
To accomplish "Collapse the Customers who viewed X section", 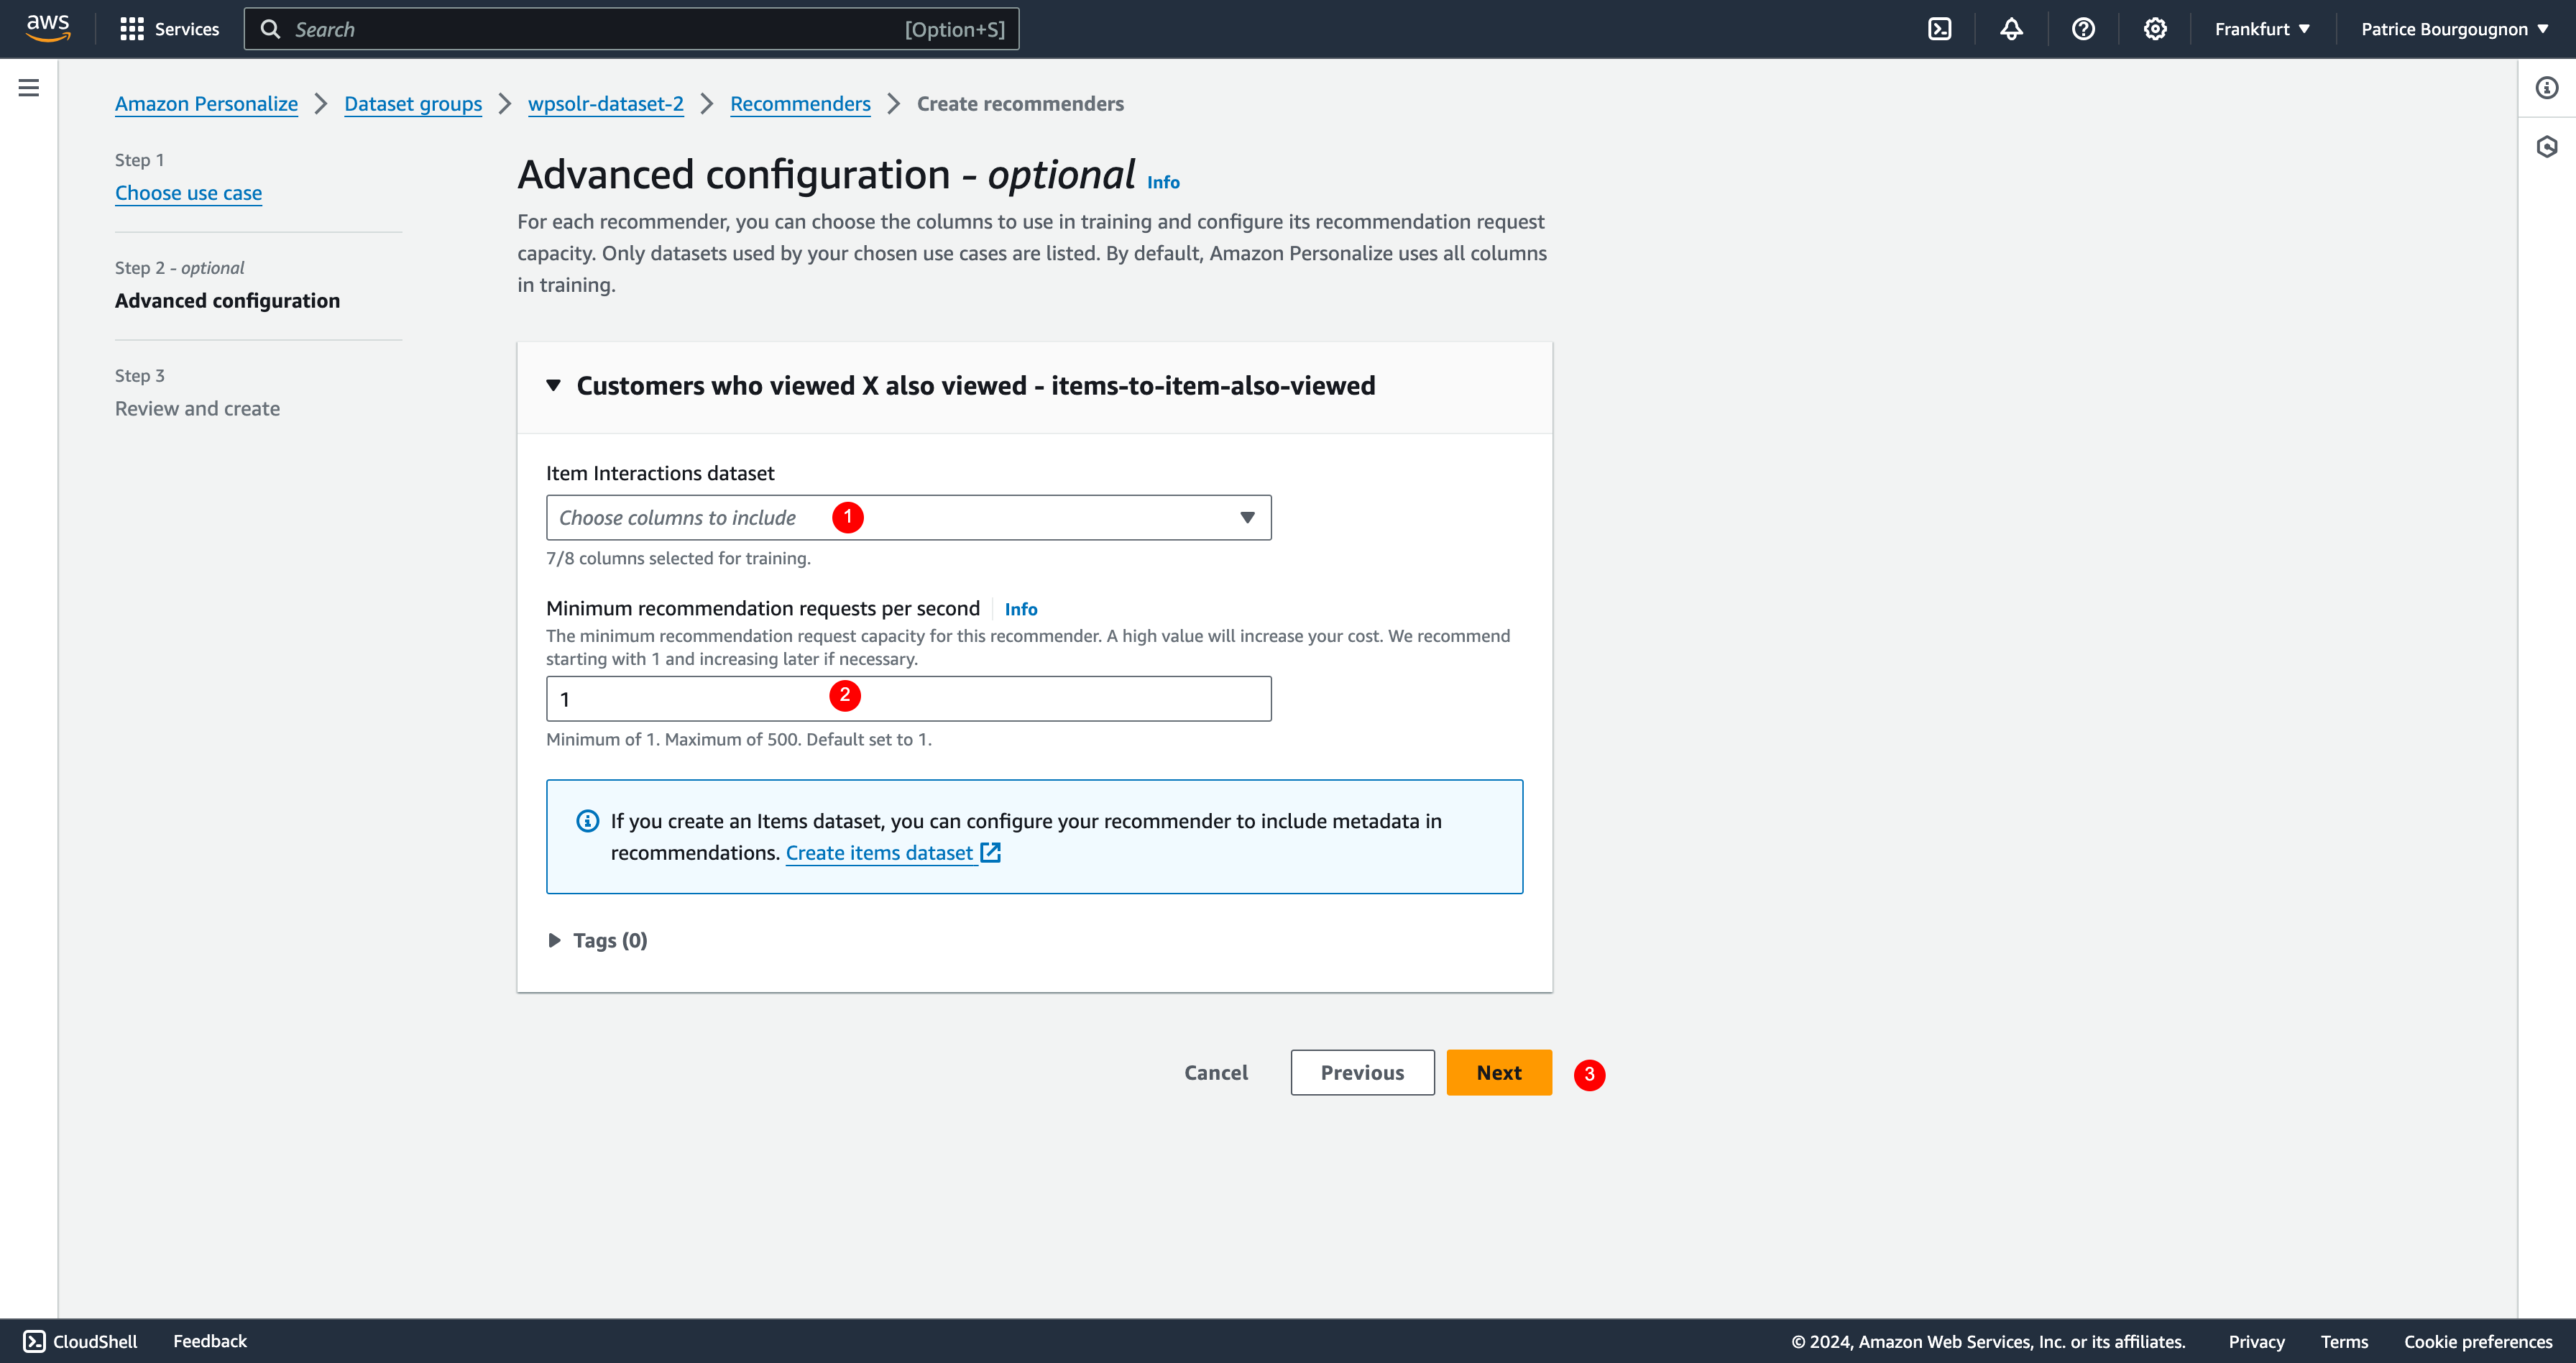I will [x=553, y=386].
